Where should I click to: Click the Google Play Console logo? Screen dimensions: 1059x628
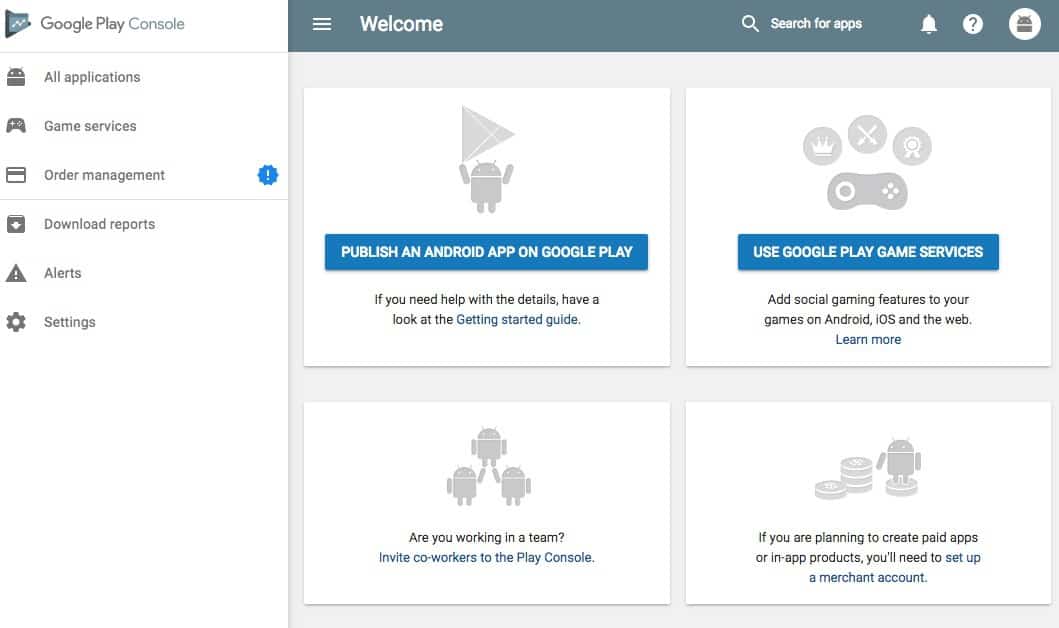[x=95, y=24]
